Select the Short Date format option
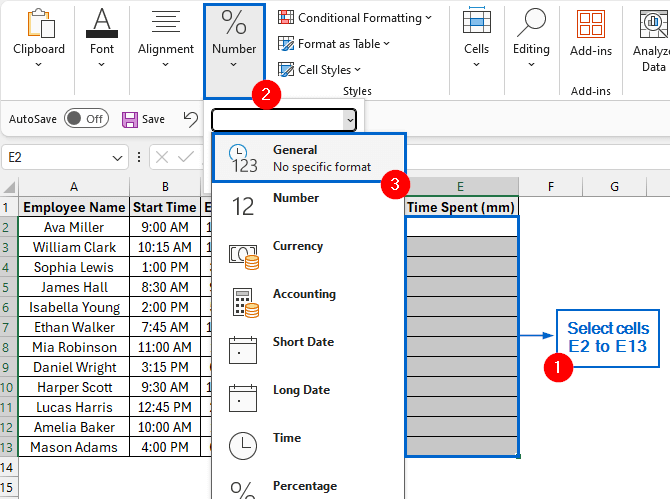The height and width of the screenshot is (499, 670). tap(308, 350)
